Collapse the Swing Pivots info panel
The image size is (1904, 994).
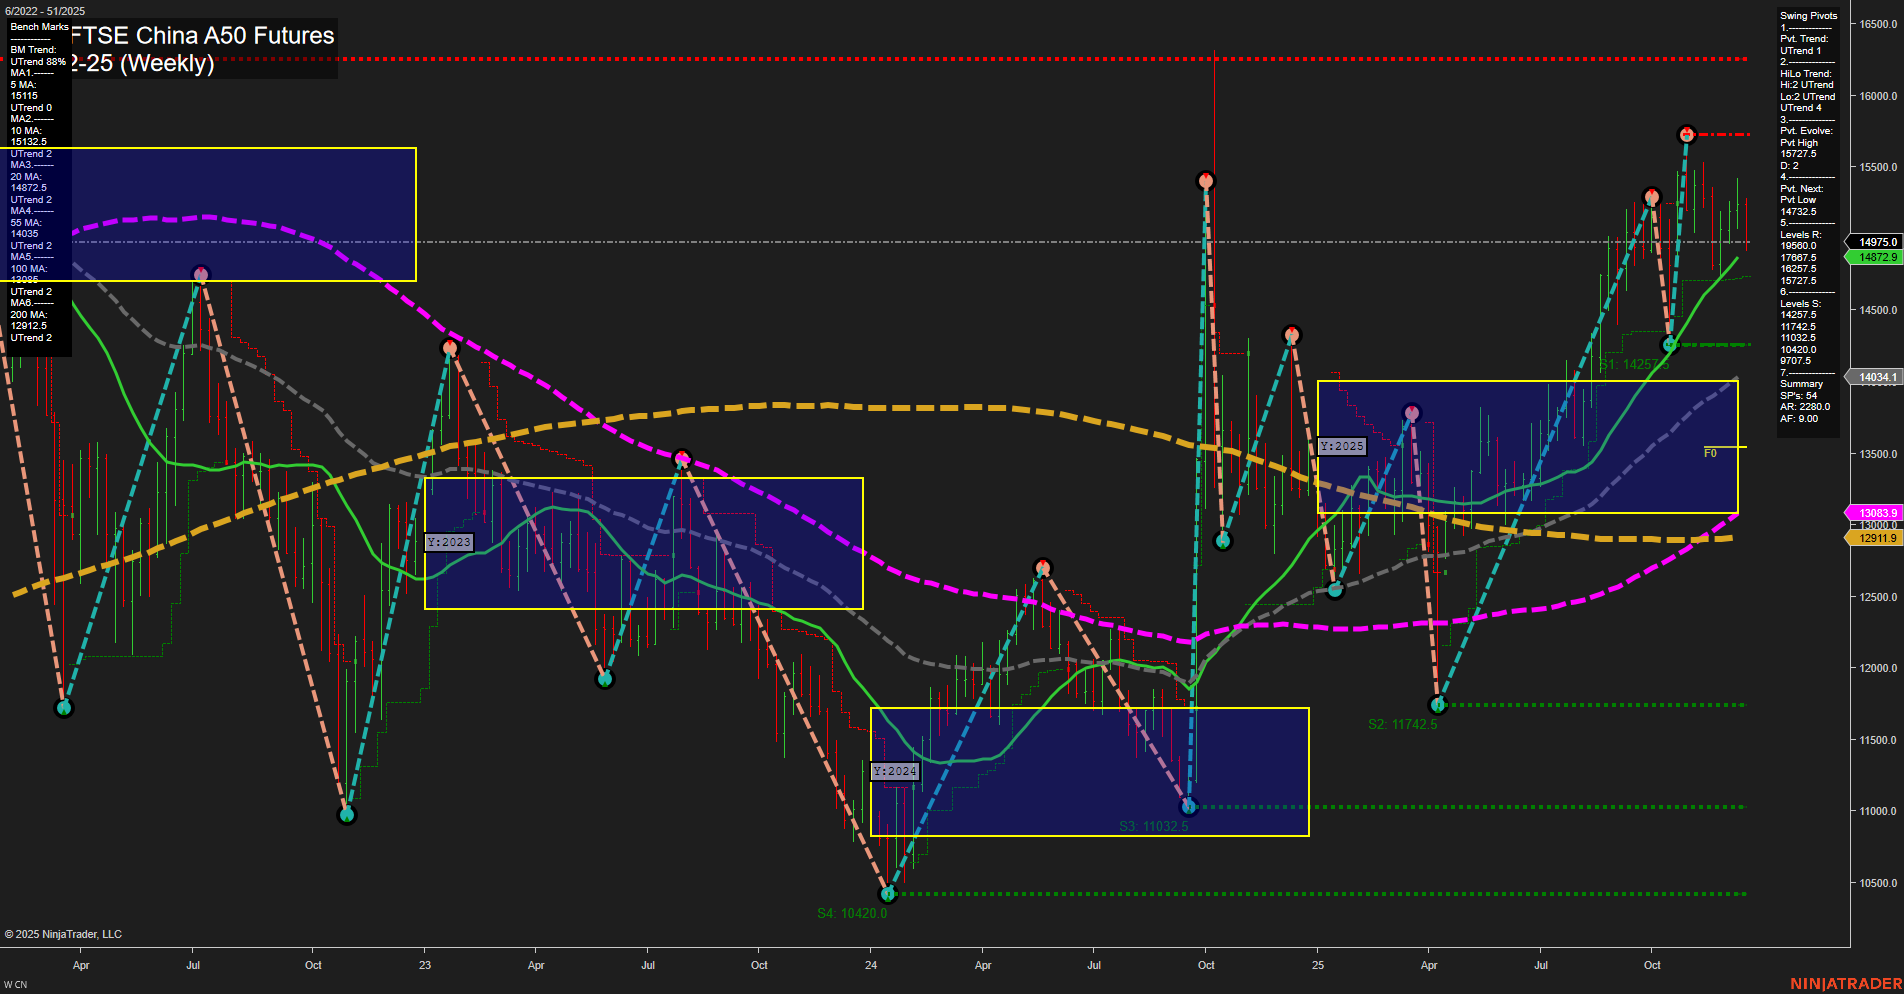coord(1807,15)
